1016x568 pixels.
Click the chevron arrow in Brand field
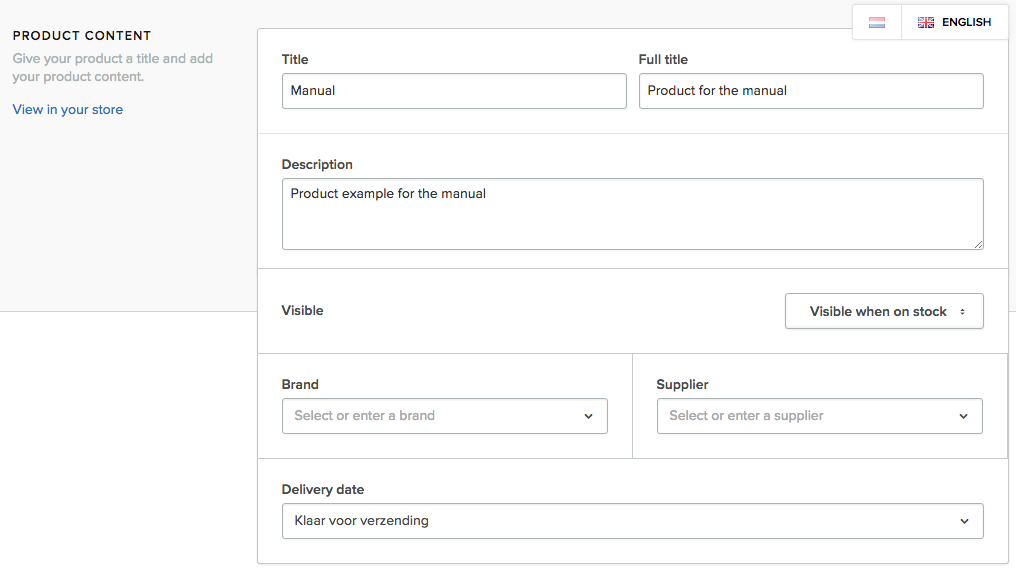[x=588, y=416]
